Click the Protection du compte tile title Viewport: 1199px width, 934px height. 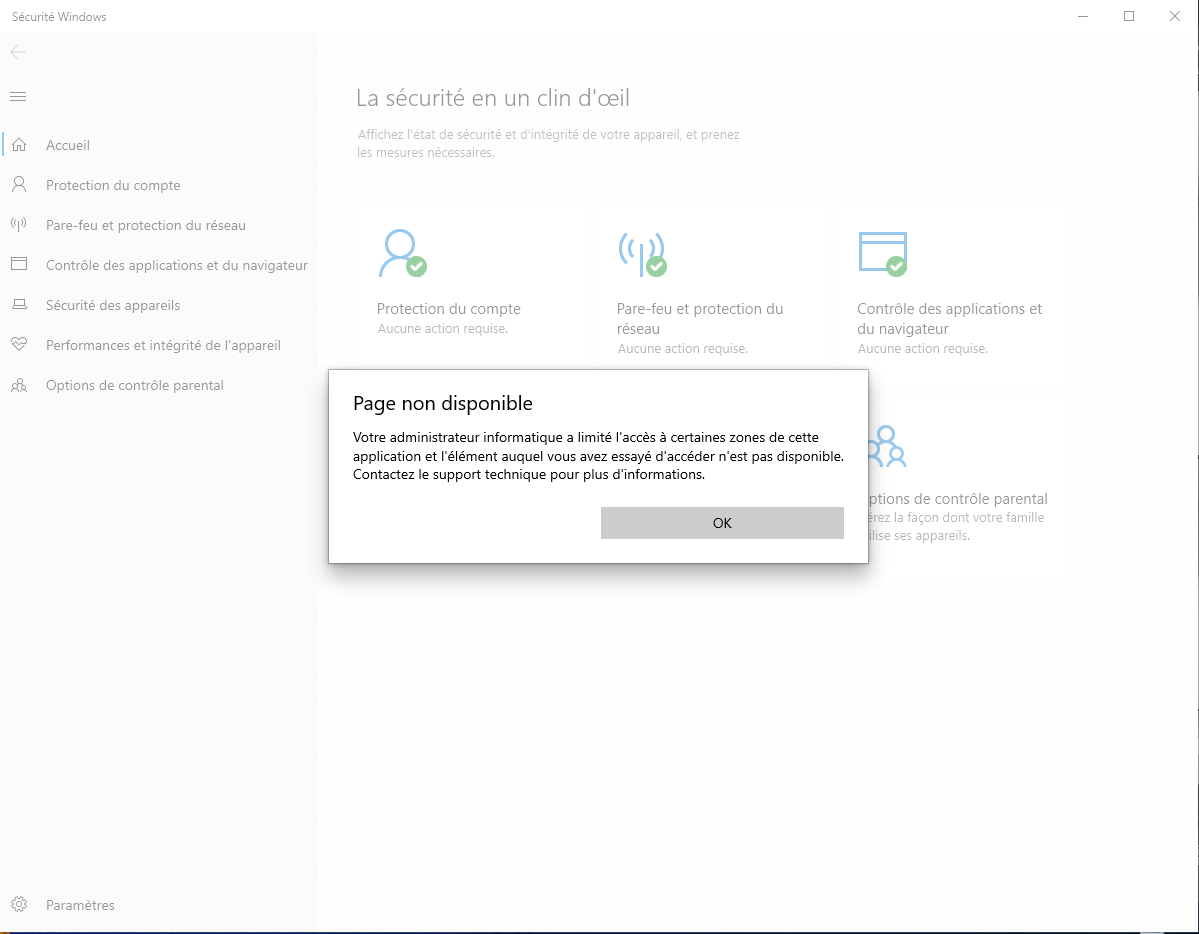click(448, 308)
